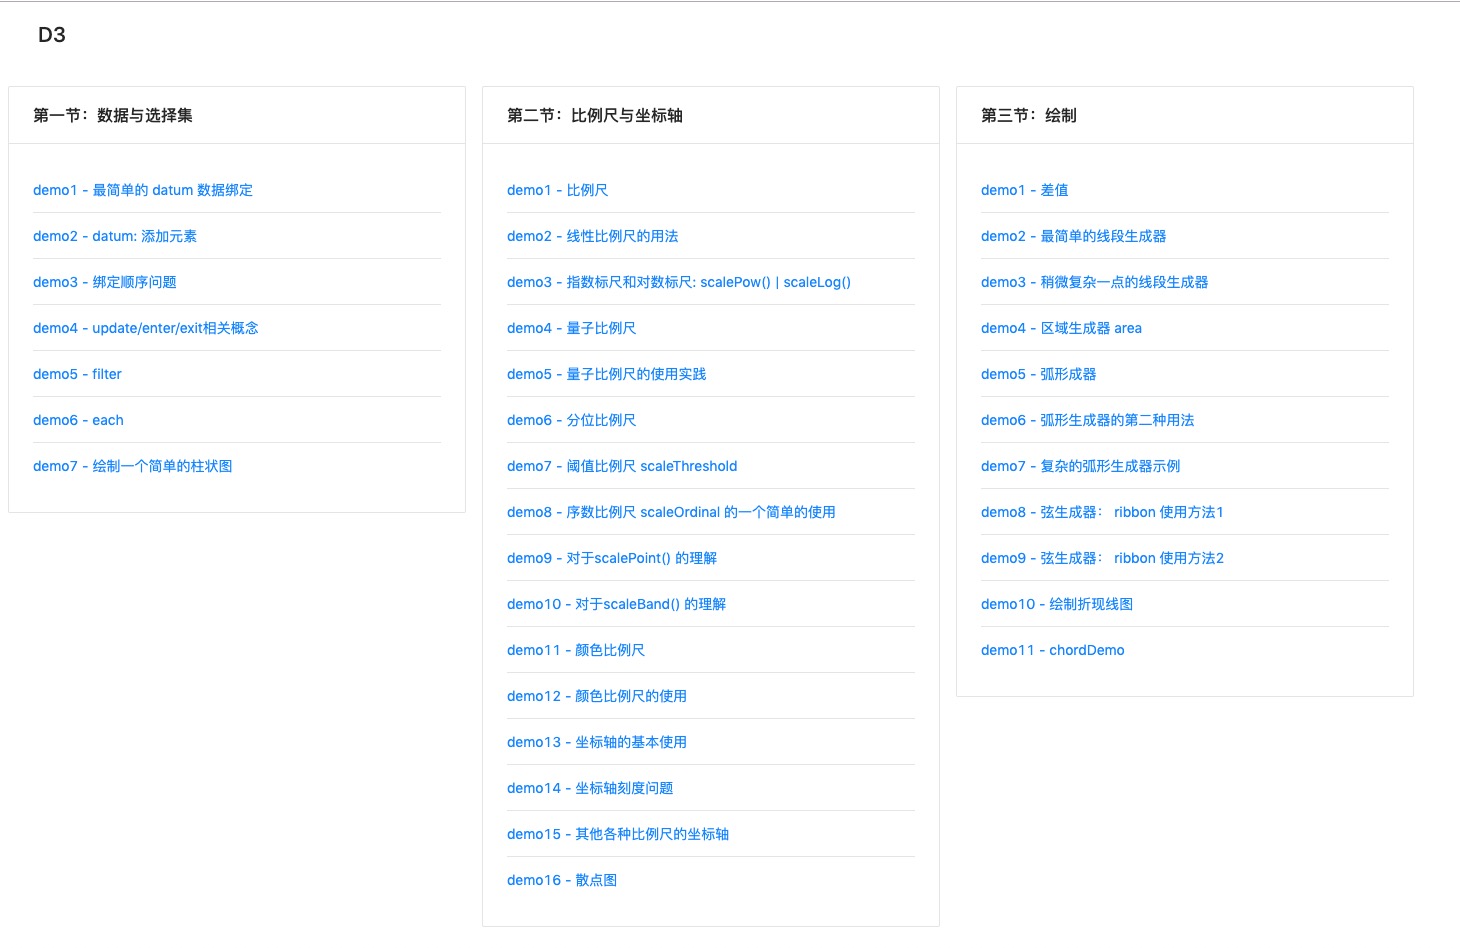This screenshot has height=948, width=1460.
Task: Open demo3 scalePow() | scaleLog() link
Action: [x=679, y=282]
